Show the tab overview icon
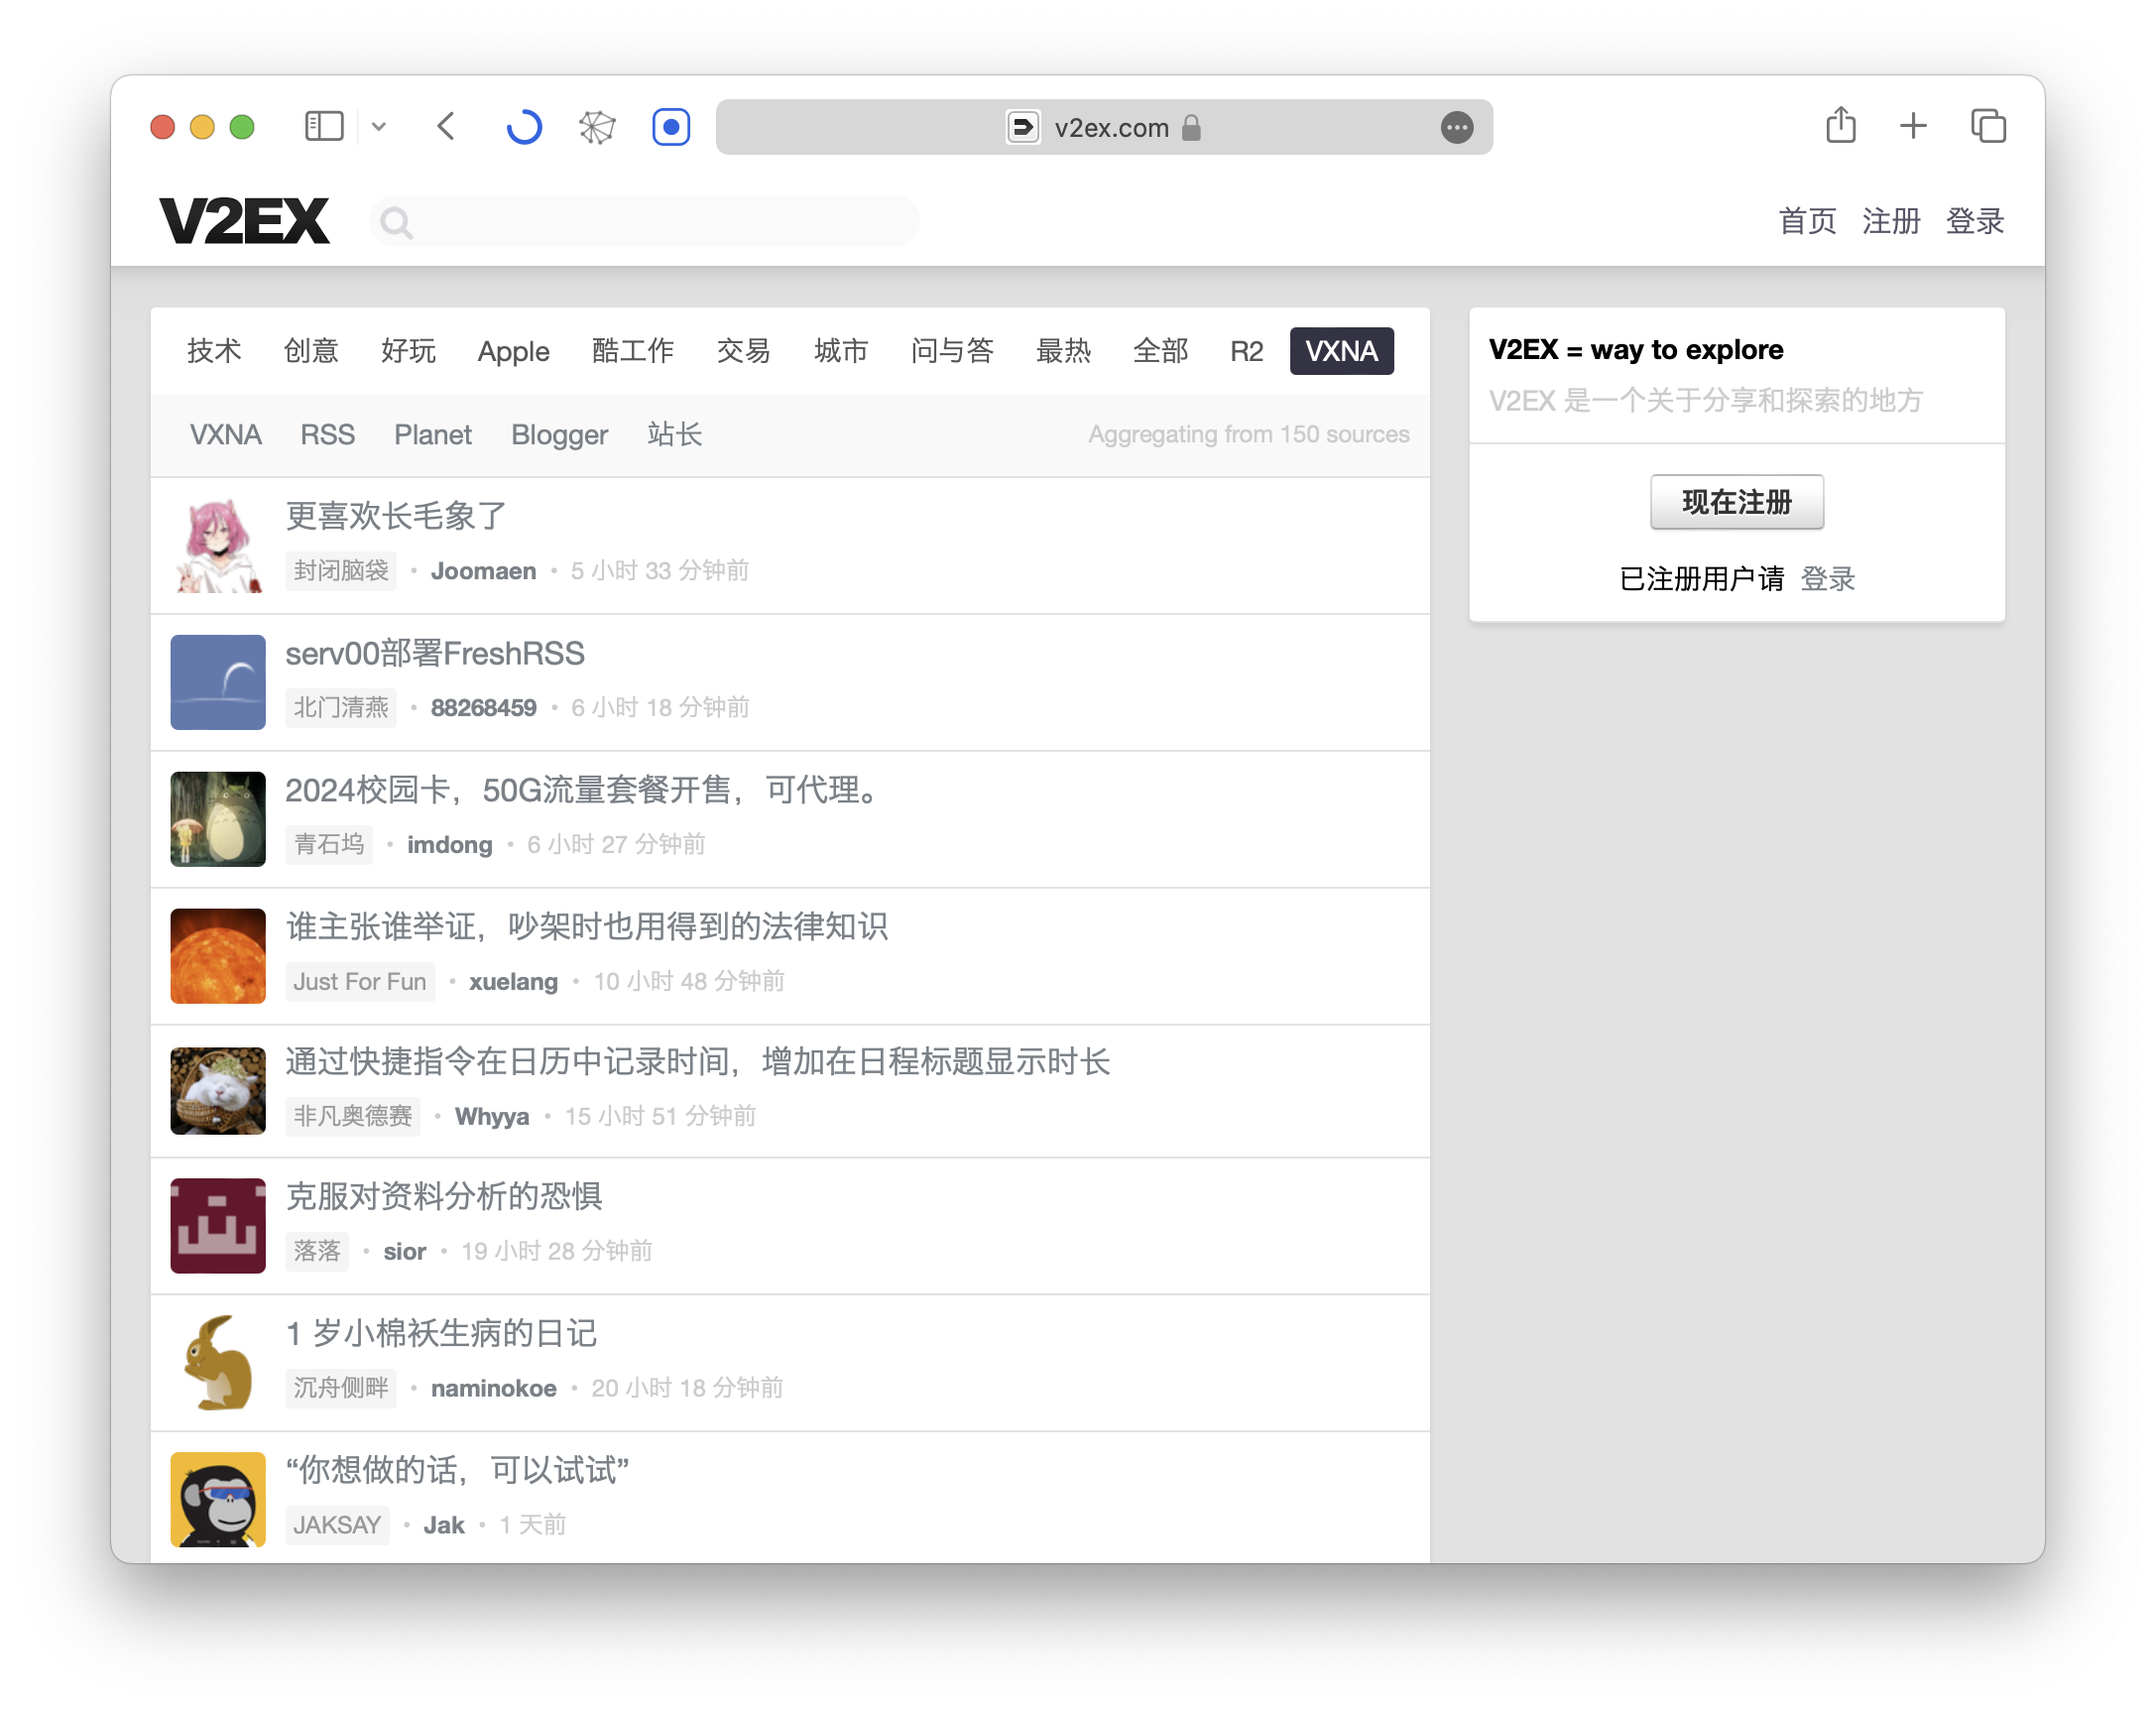This screenshot has width=2156, height=1710. point(1988,126)
